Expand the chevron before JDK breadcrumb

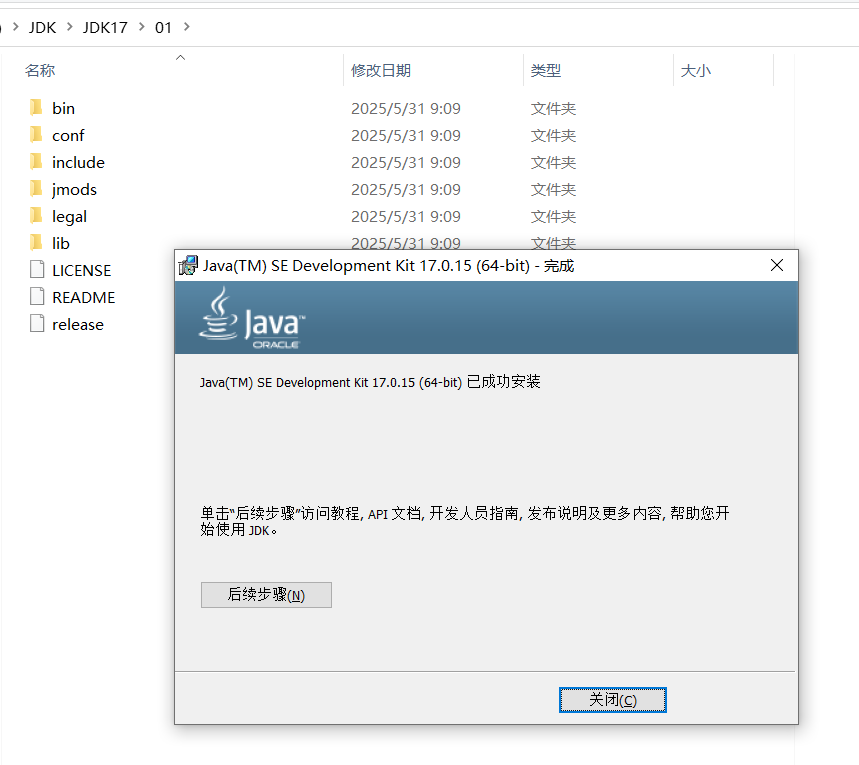click(16, 27)
